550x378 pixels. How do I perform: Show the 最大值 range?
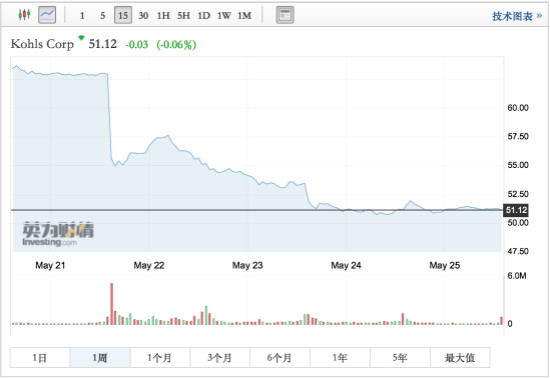coord(460,358)
